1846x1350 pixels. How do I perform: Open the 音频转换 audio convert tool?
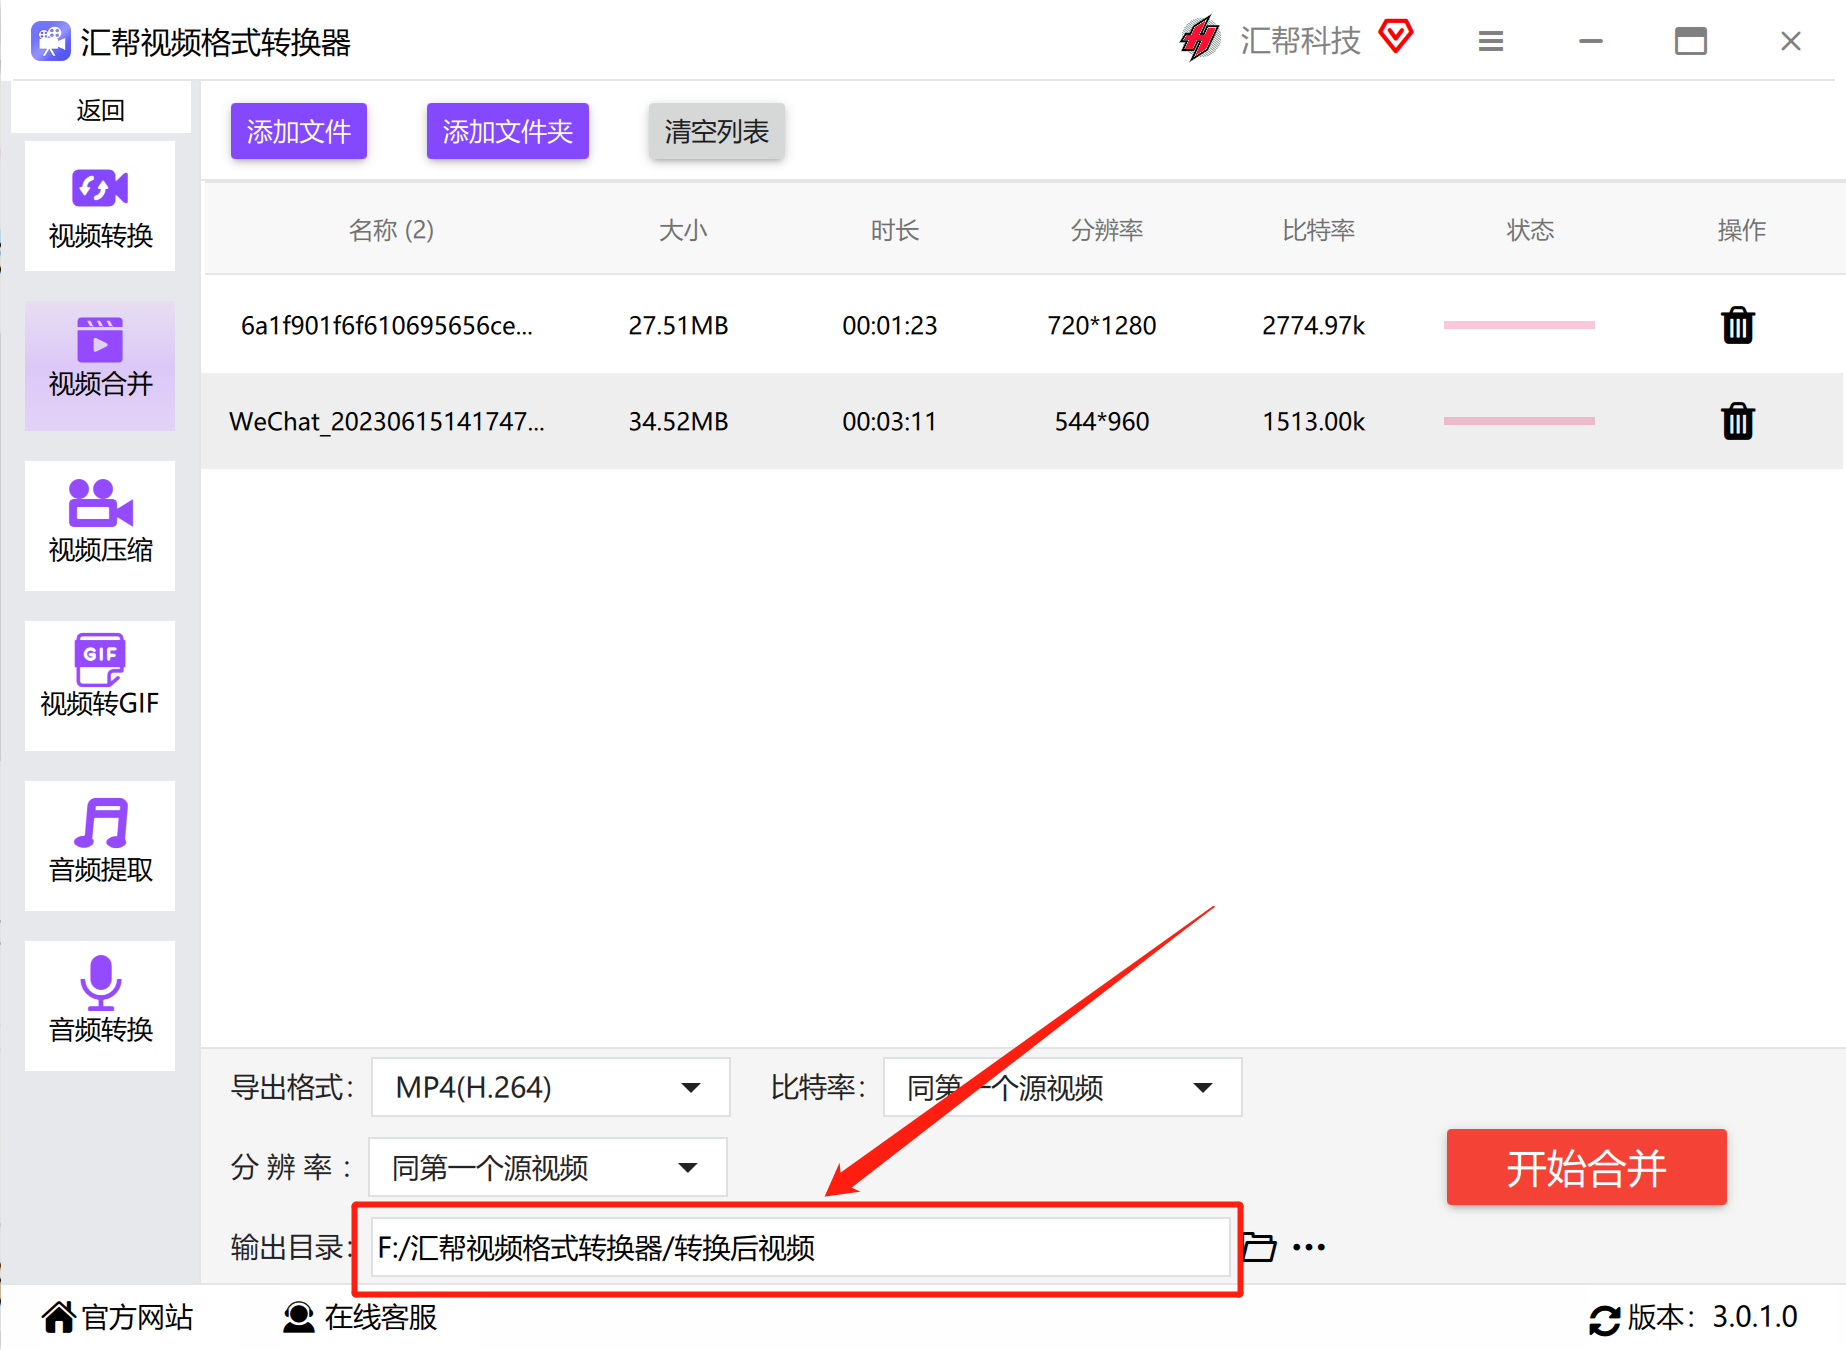(x=100, y=1006)
